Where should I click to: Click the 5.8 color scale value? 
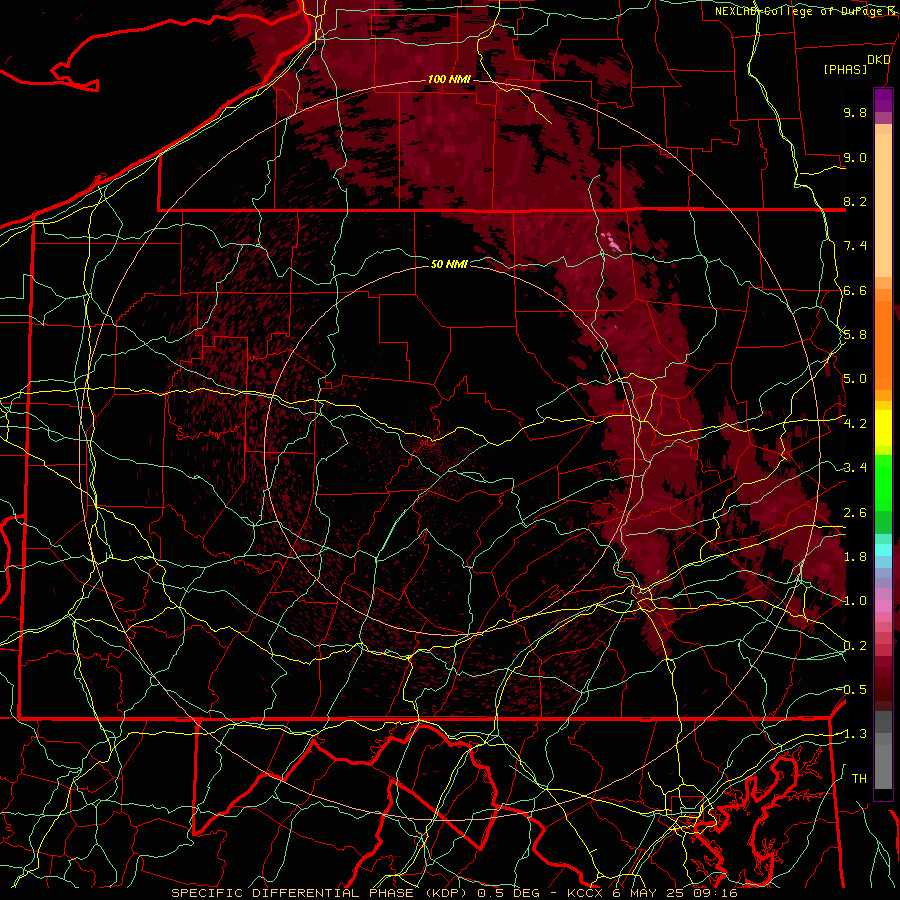point(855,335)
